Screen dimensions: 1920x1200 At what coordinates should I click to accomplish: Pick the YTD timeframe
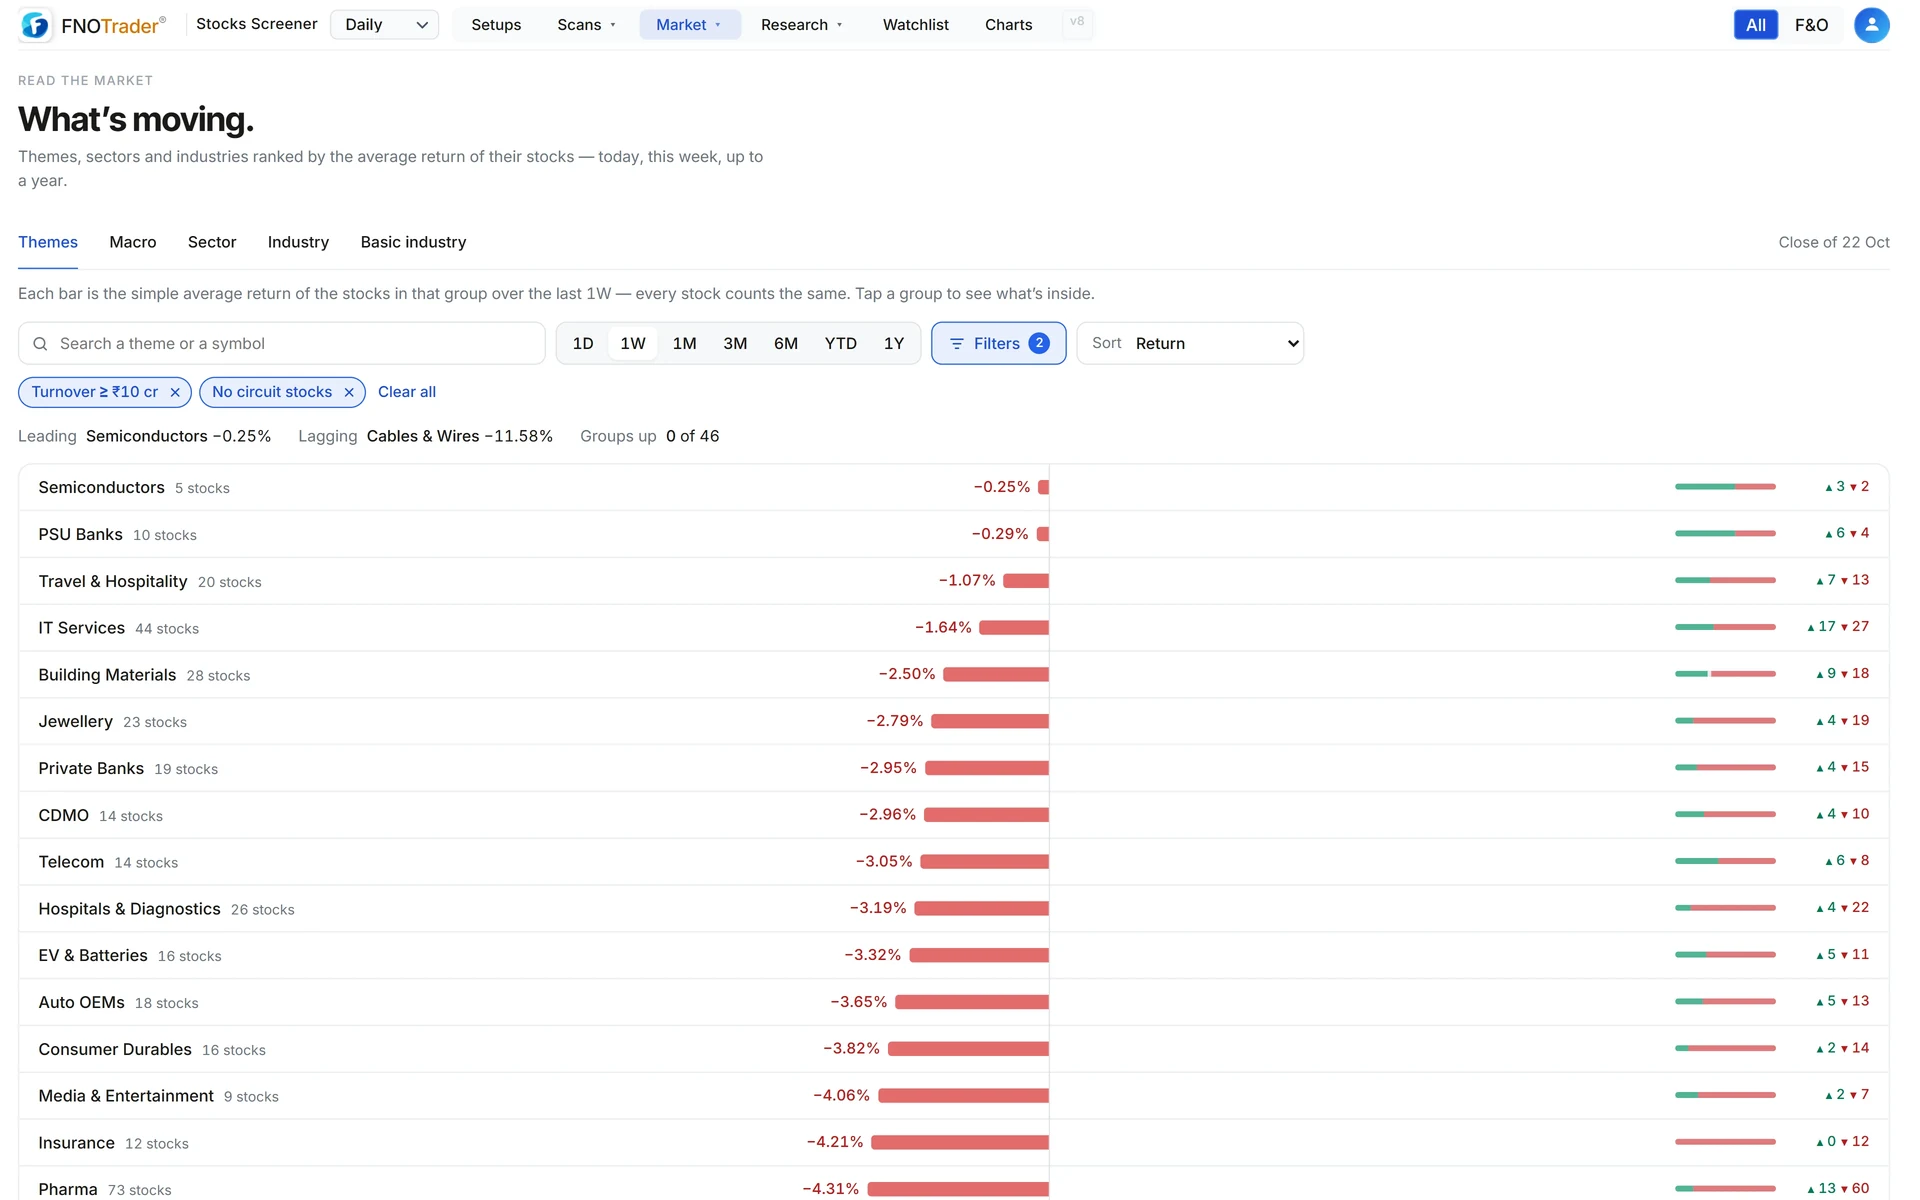[840, 343]
